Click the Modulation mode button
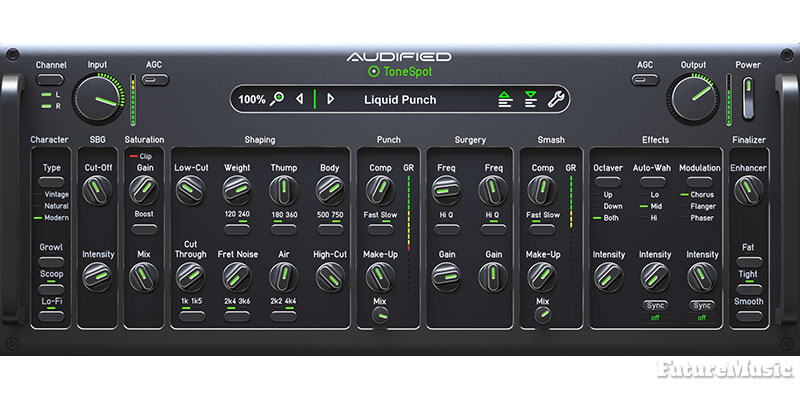The width and height of the screenshot is (800, 400). click(699, 182)
